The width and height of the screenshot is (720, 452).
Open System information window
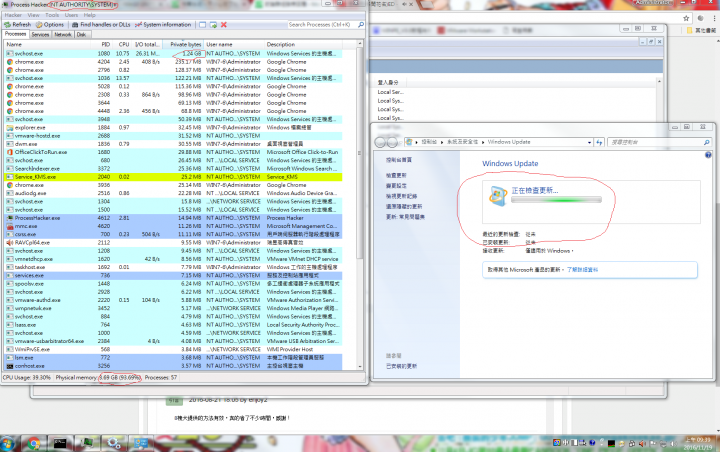point(163,24)
